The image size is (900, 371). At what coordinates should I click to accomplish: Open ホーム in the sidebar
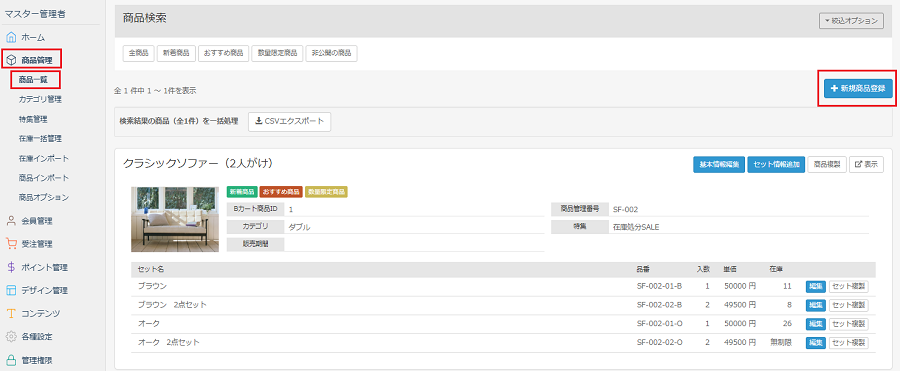point(33,37)
